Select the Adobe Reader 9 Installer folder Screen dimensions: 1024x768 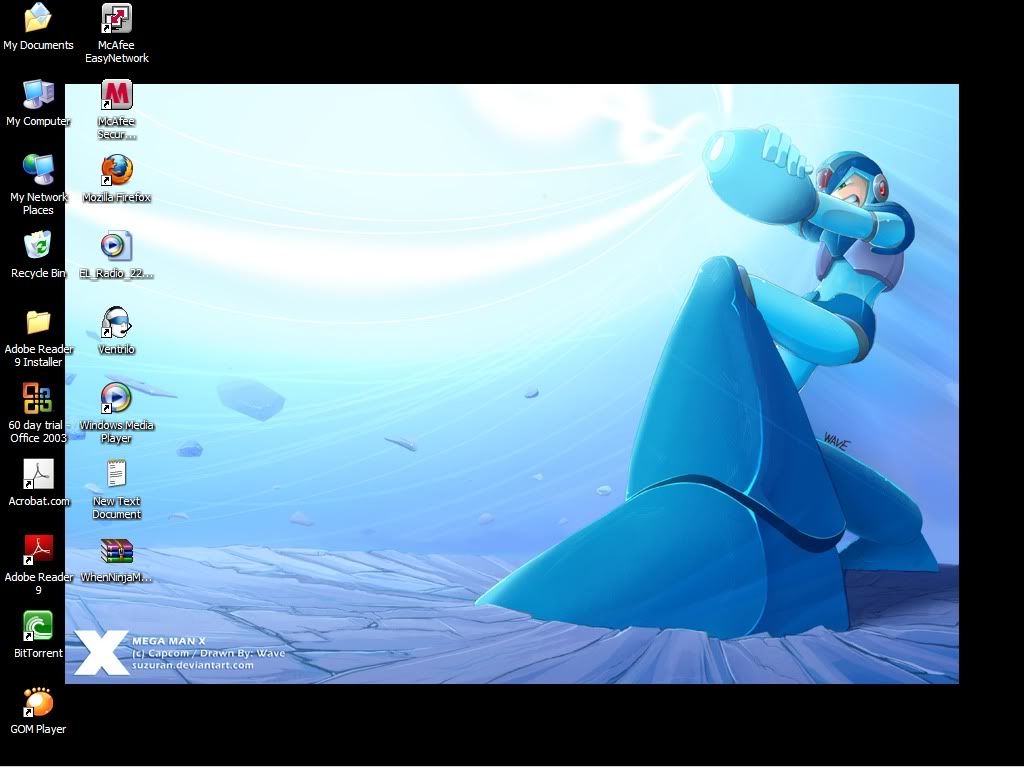click(x=38, y=322)
